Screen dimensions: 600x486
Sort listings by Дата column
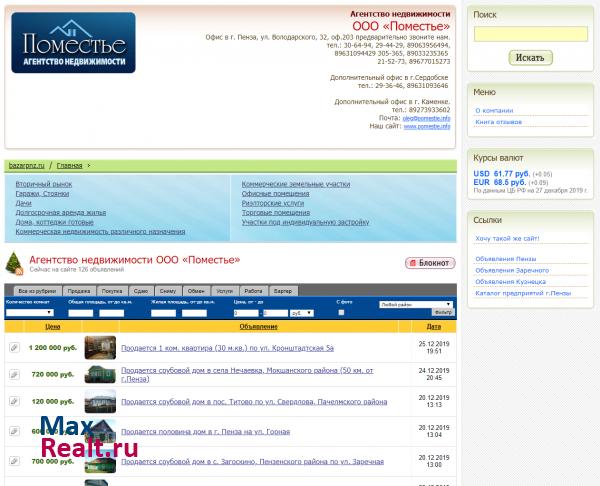pos(434,327)
